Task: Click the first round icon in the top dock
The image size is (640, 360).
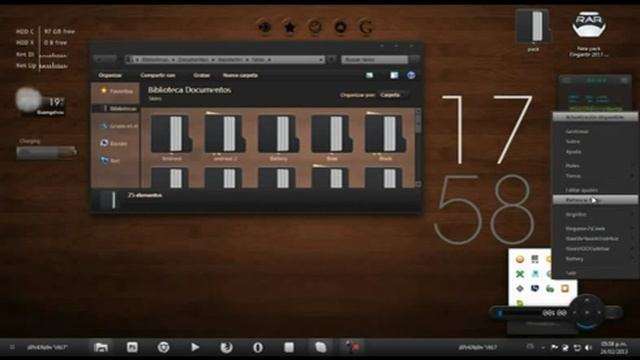Action: pos(264,27)
